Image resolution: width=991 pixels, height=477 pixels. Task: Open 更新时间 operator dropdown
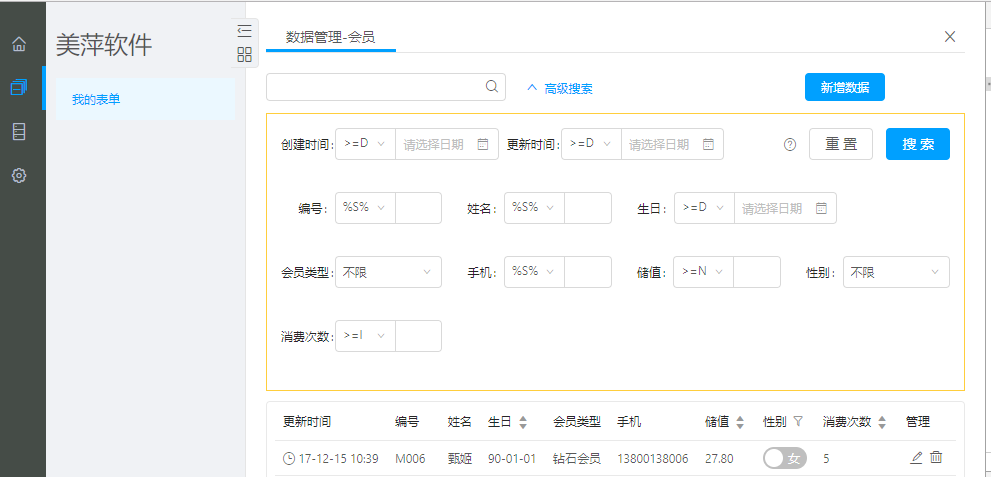[591, 144]
